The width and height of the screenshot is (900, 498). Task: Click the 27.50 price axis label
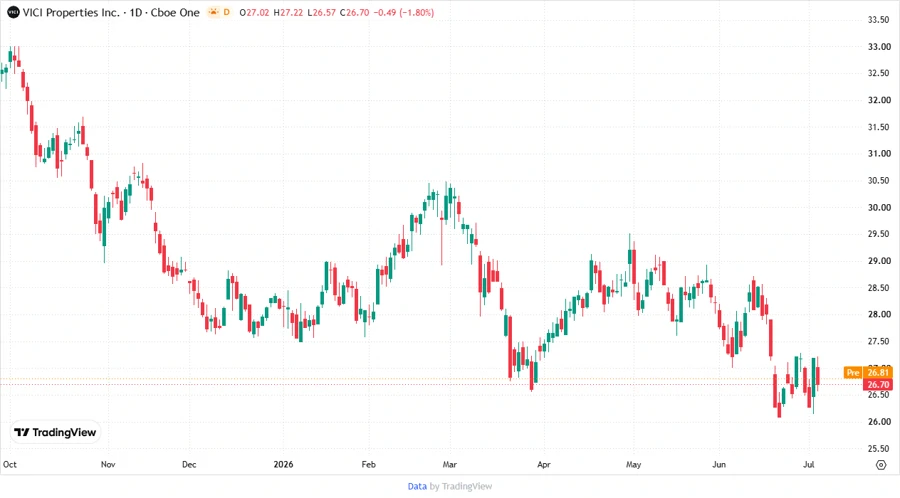coord(879,341)
